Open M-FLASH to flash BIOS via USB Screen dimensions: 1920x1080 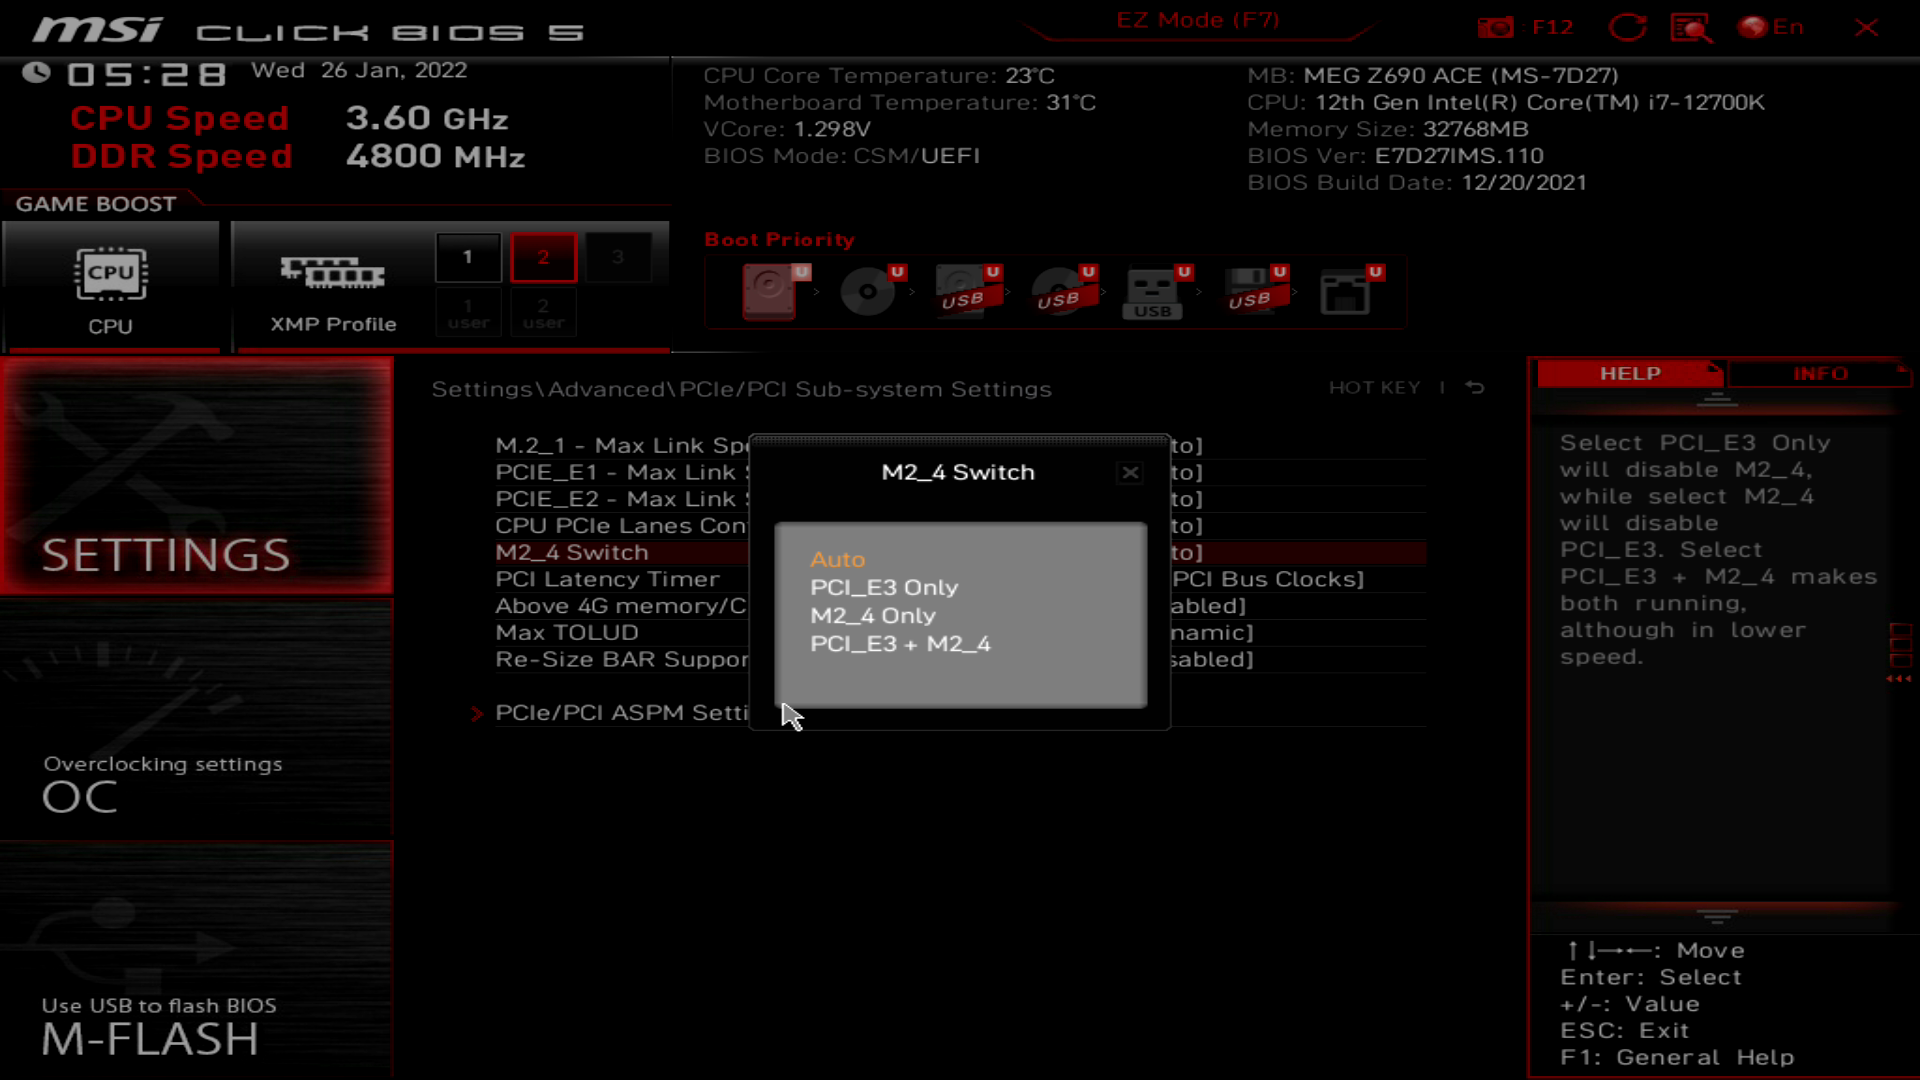coord(150,1040)
